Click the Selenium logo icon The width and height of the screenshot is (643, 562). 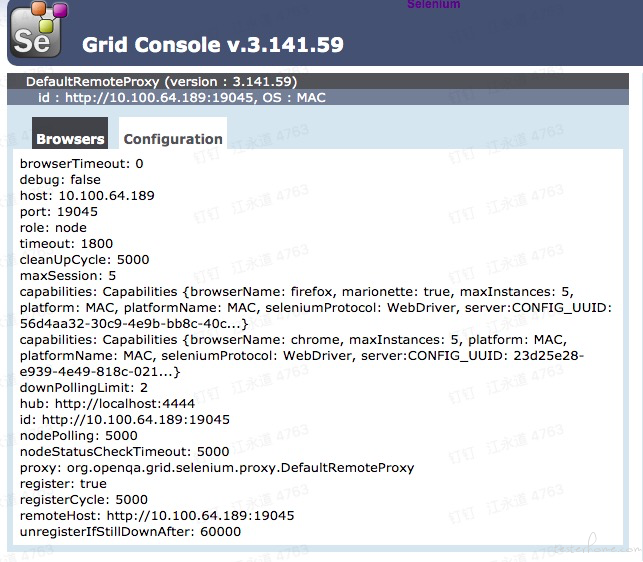tap(39, 30)
